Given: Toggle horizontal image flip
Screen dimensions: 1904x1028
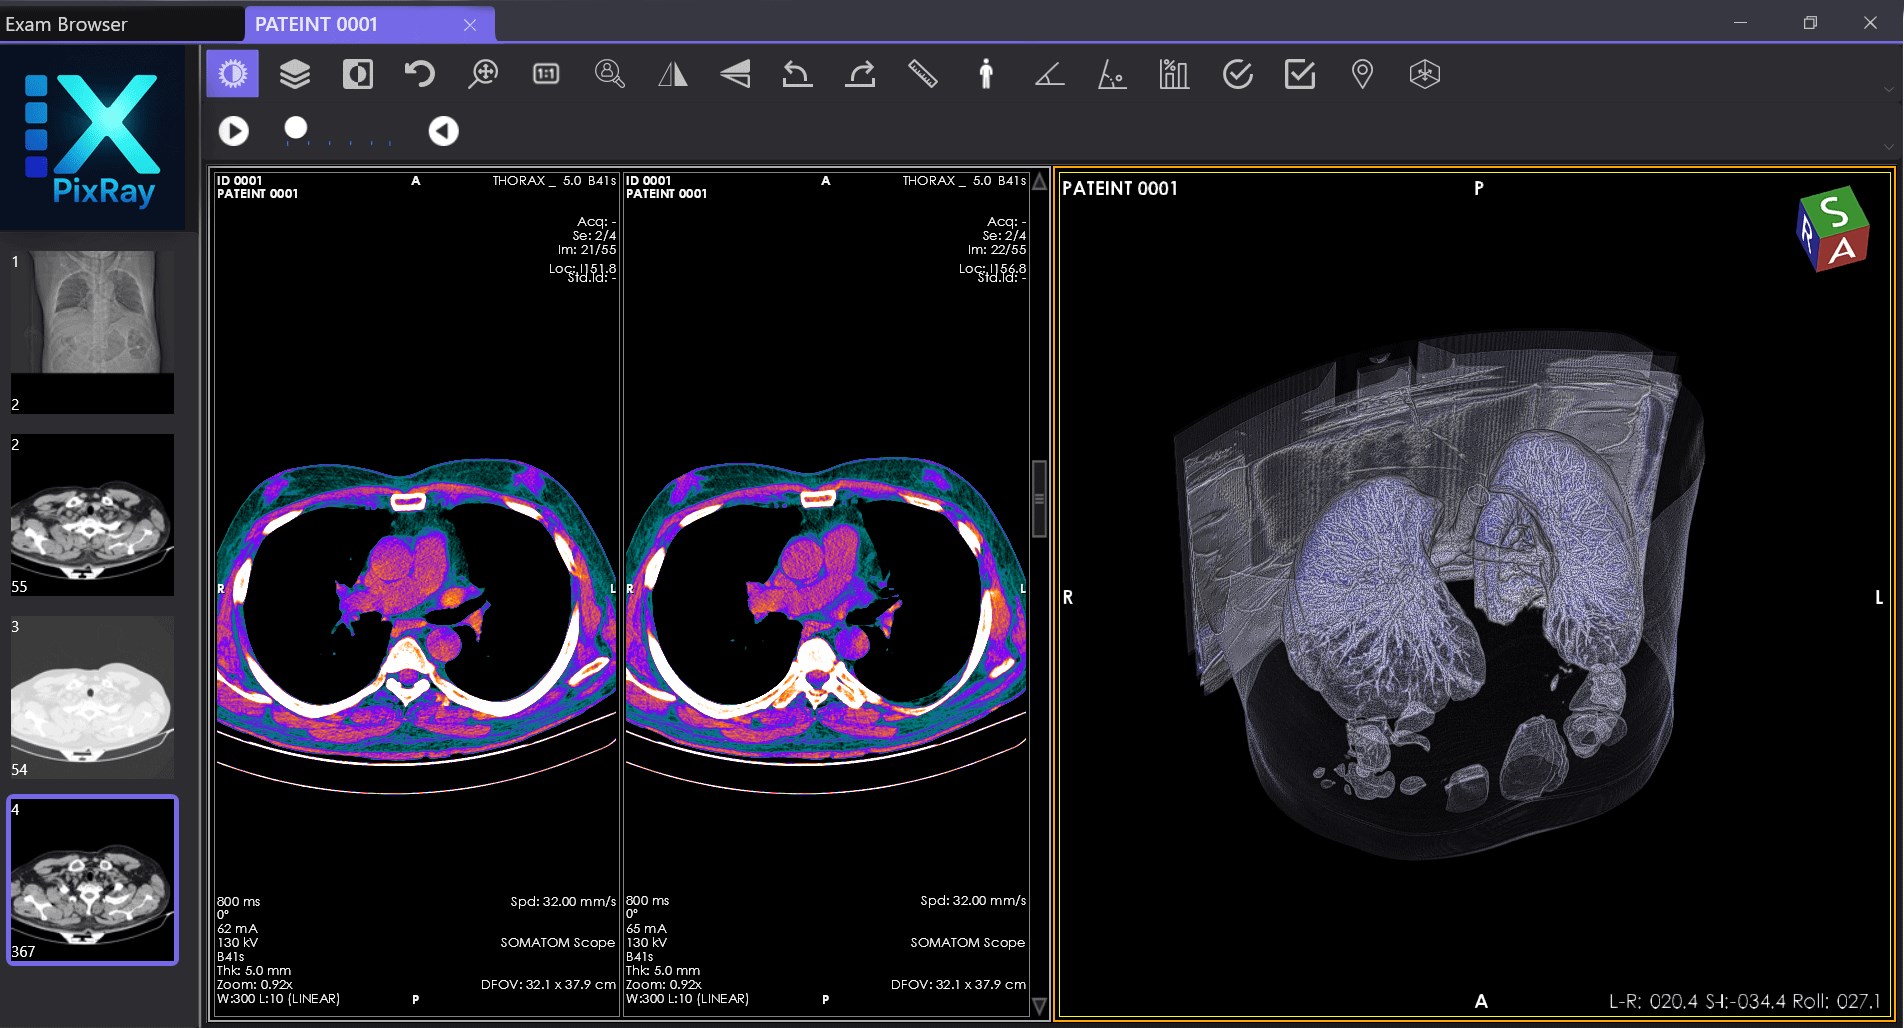Looking at the screenshot, I should pyautogui.click(x=672, y=73).
